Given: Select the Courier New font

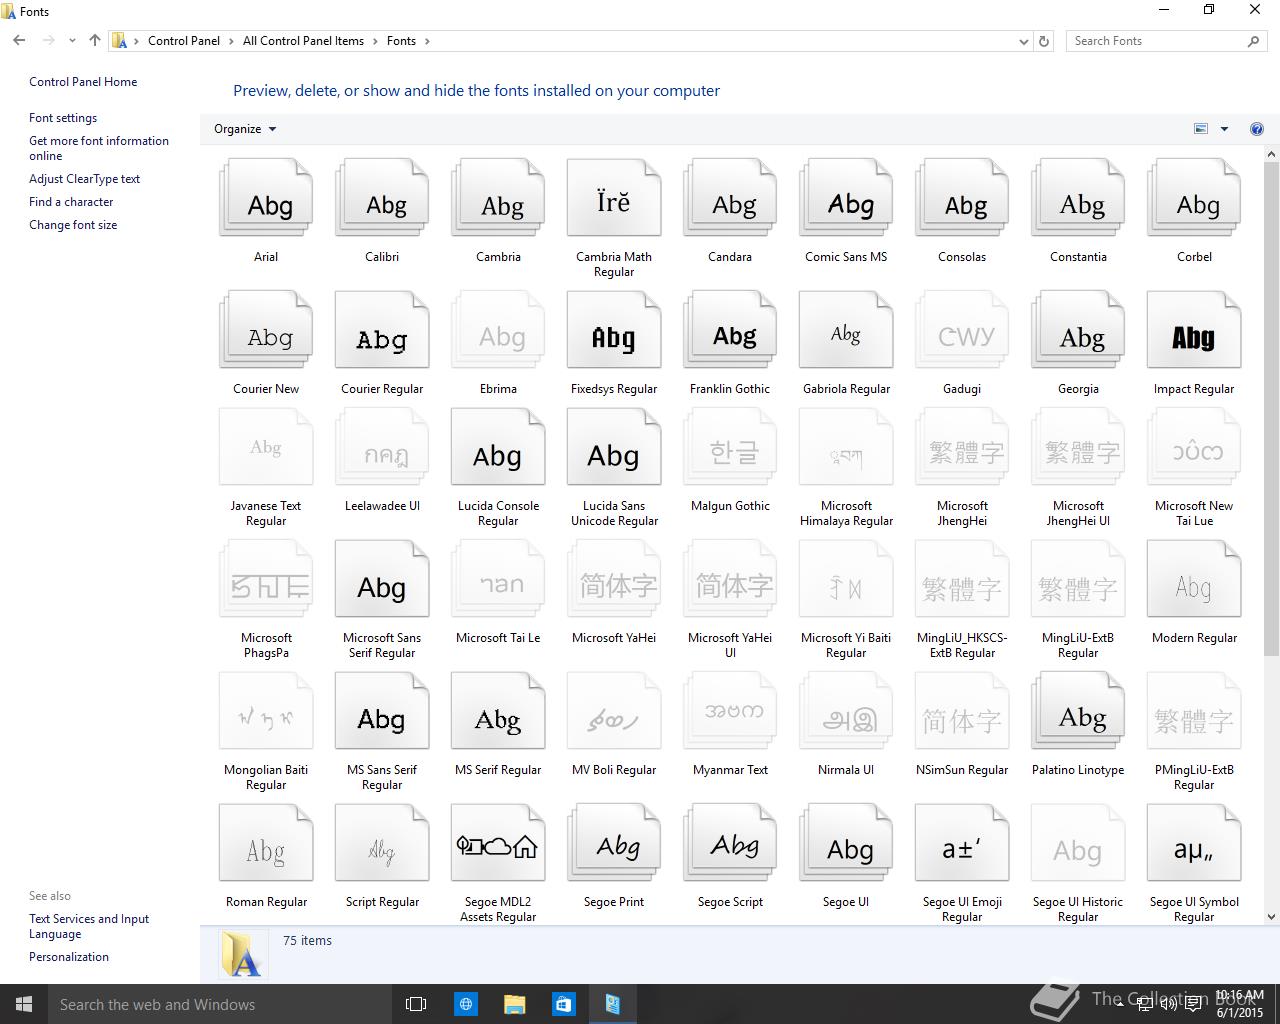Looking at the screenshot, I should 266,330.
